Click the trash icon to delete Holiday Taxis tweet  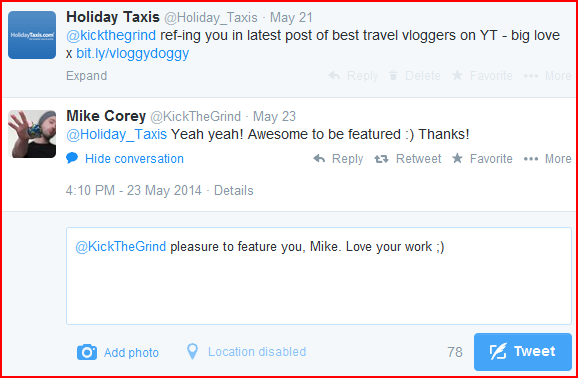[x=393, y=76]
